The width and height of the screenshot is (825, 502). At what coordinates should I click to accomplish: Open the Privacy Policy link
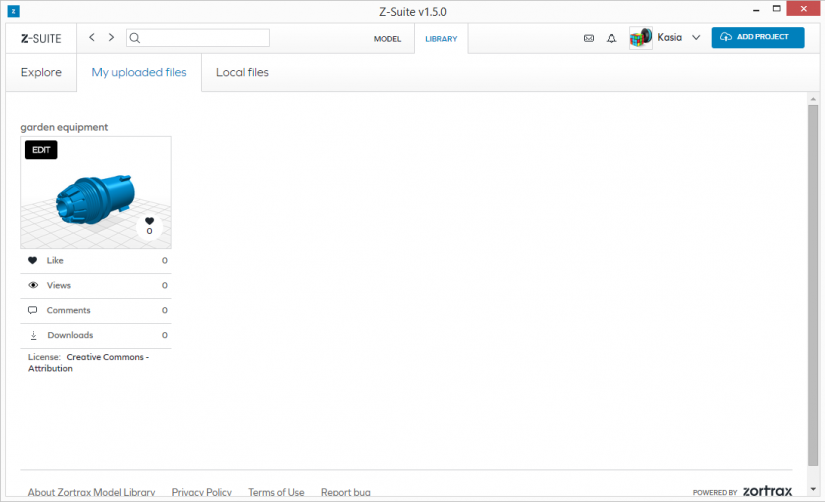[202, 492]
